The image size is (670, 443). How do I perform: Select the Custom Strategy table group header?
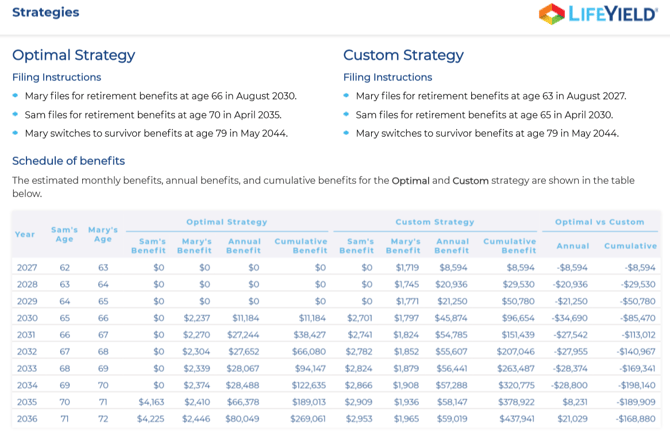click(x=435, y=222)
